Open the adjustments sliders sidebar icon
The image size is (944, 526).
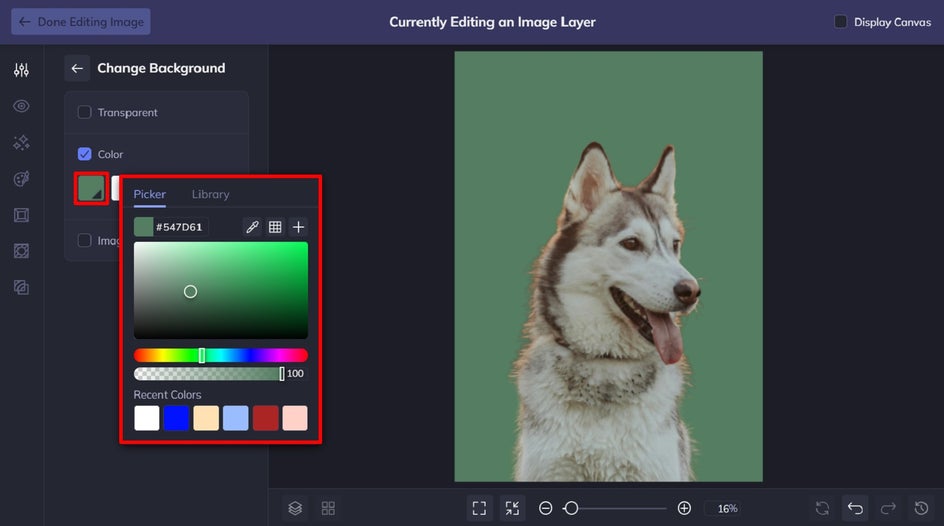21,70
